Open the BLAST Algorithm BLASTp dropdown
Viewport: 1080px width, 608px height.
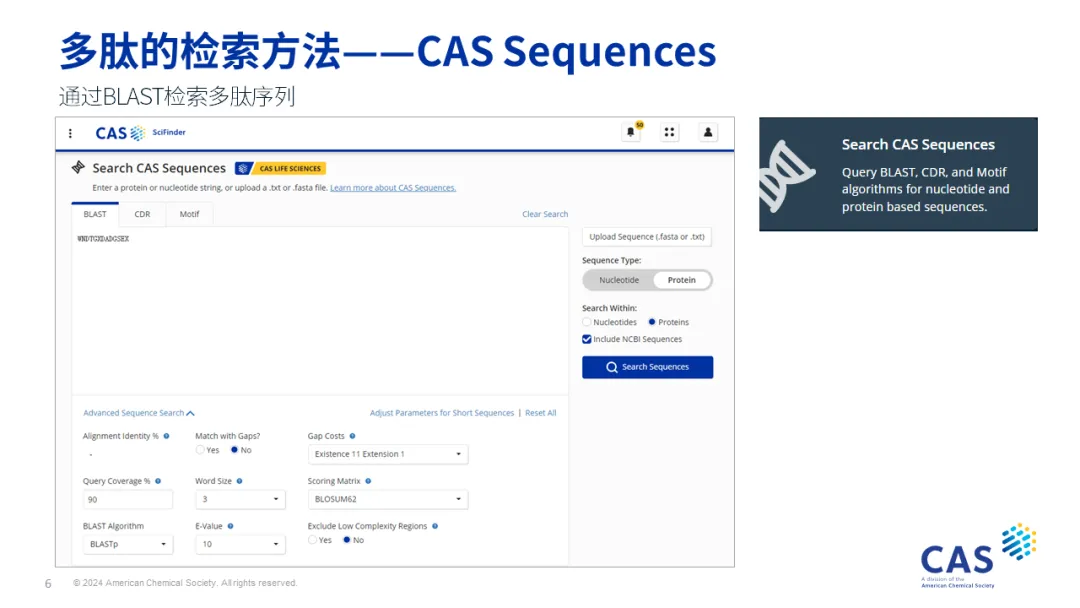pyautogui.click(x=127, y=544)
